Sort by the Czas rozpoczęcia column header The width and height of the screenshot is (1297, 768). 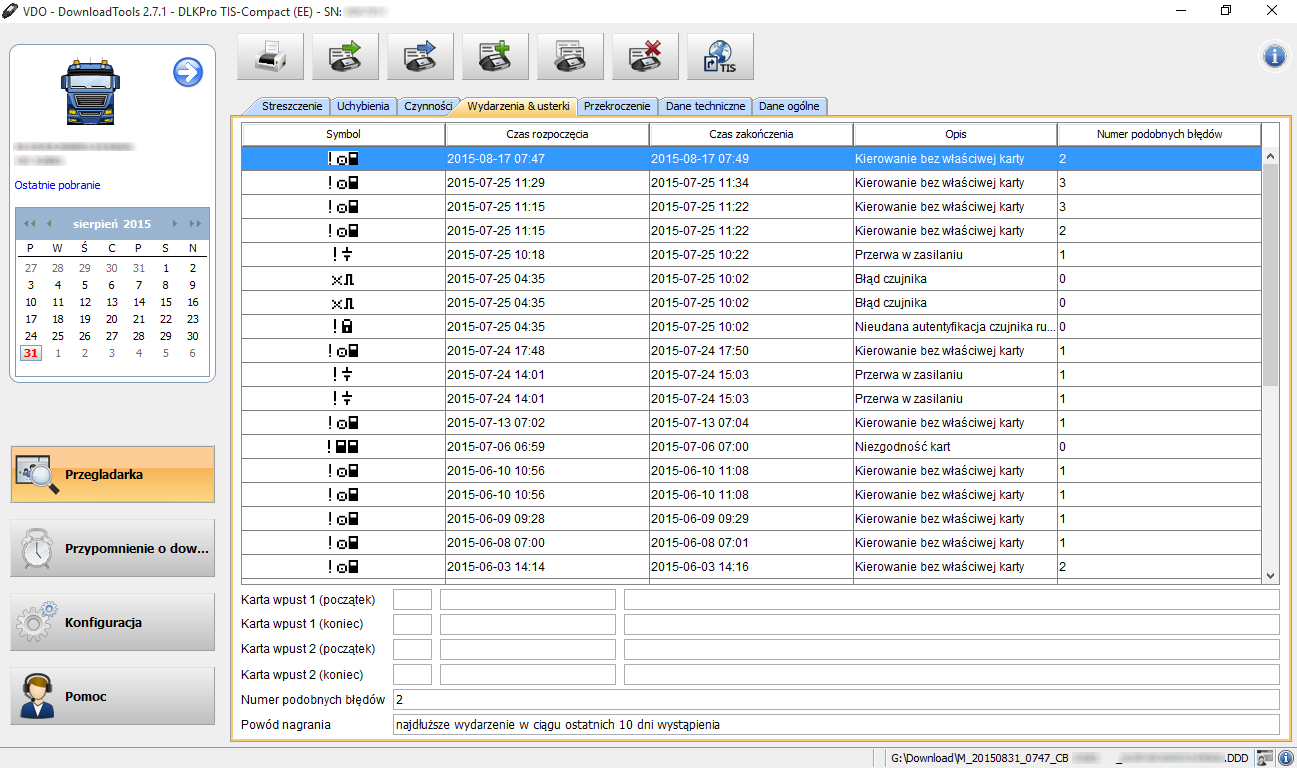point(547,134)
